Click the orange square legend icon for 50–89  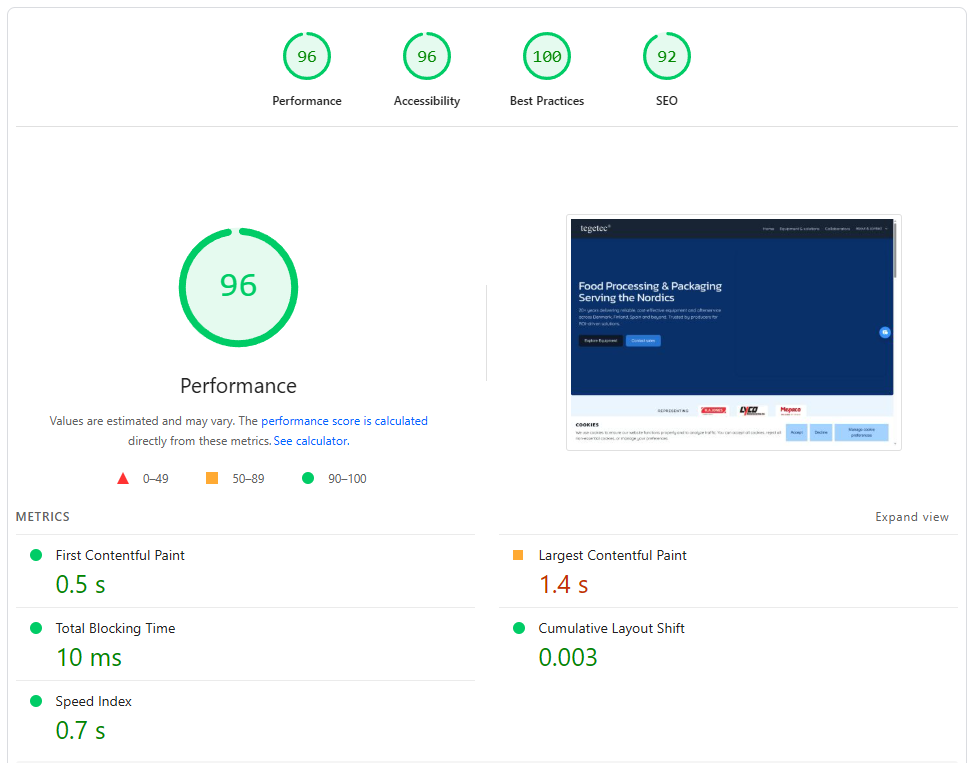point(210,478)
